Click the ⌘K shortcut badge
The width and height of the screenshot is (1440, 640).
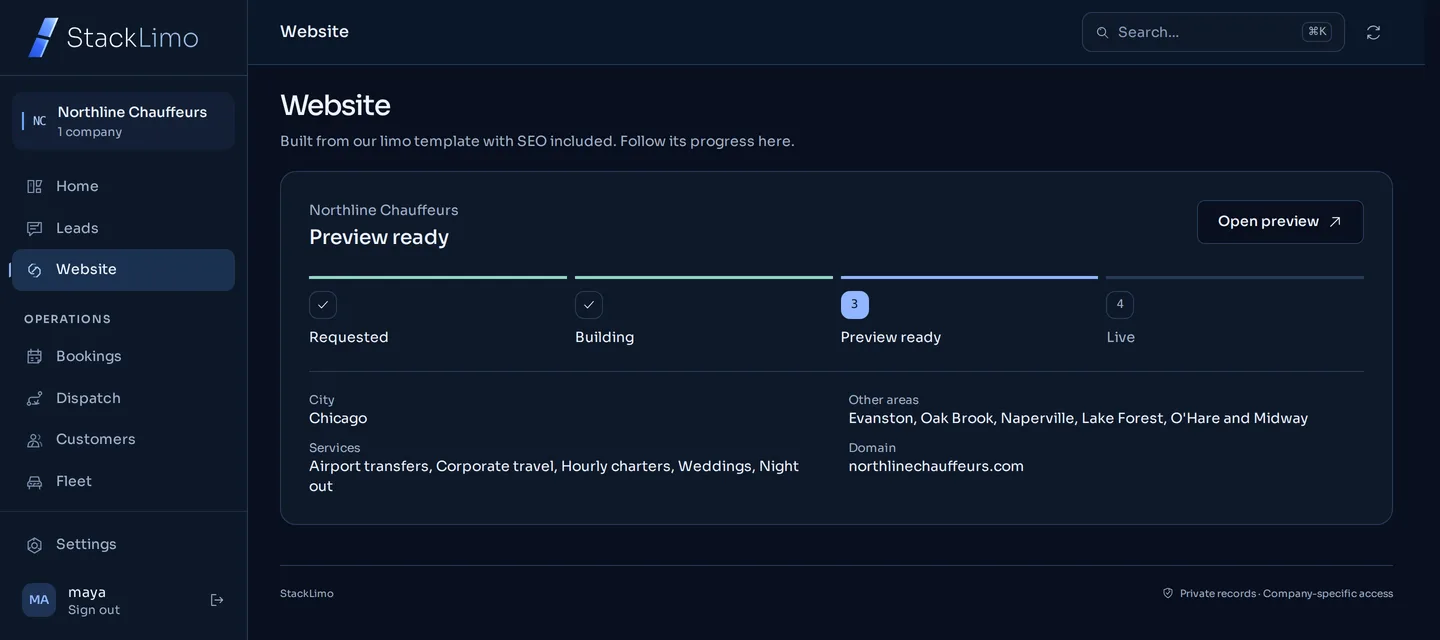click(1317, 32)
